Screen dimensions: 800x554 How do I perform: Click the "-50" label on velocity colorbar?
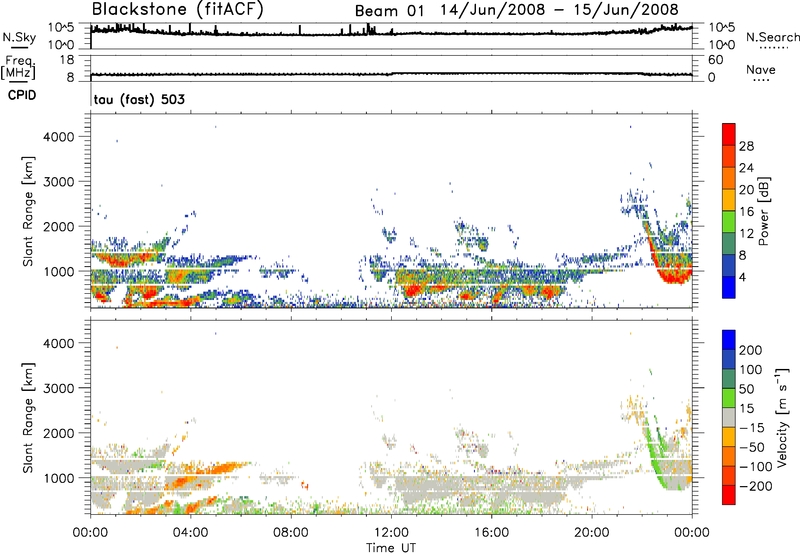click(x=752, y=447)
